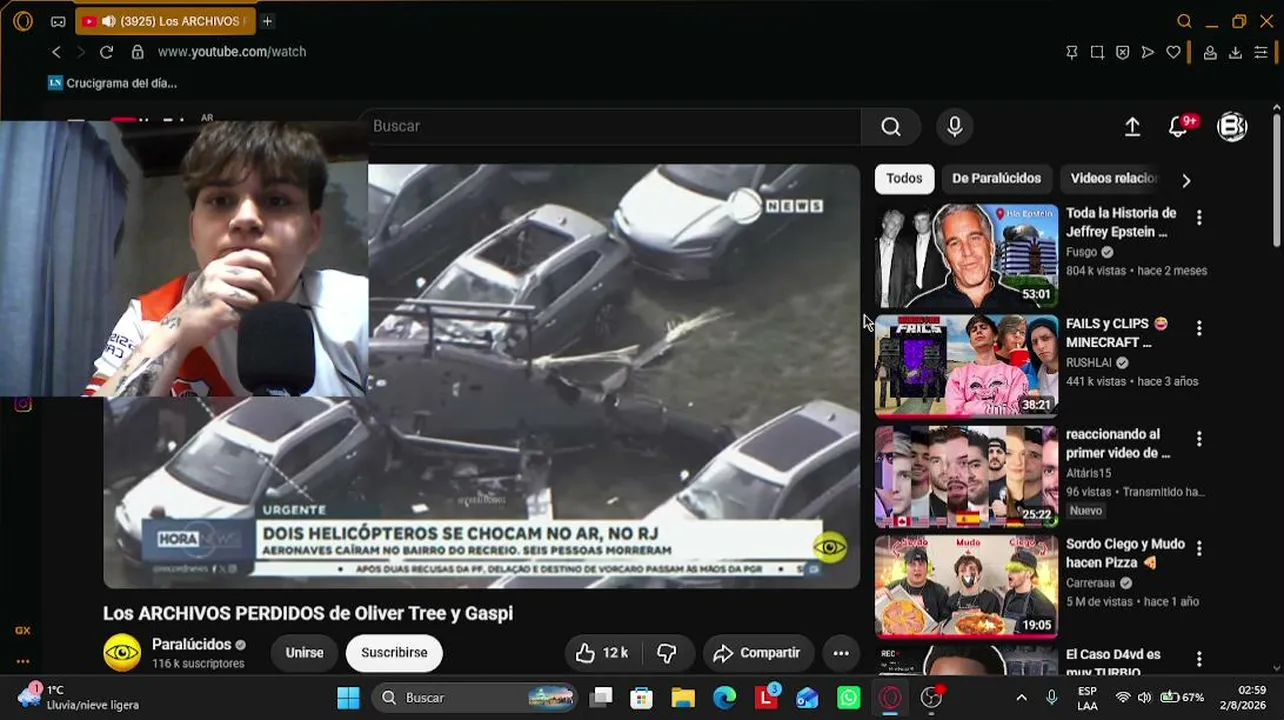Open YouTube account avatar menu
This screenshot has width=1284, height=720.
click(1232, 127)
